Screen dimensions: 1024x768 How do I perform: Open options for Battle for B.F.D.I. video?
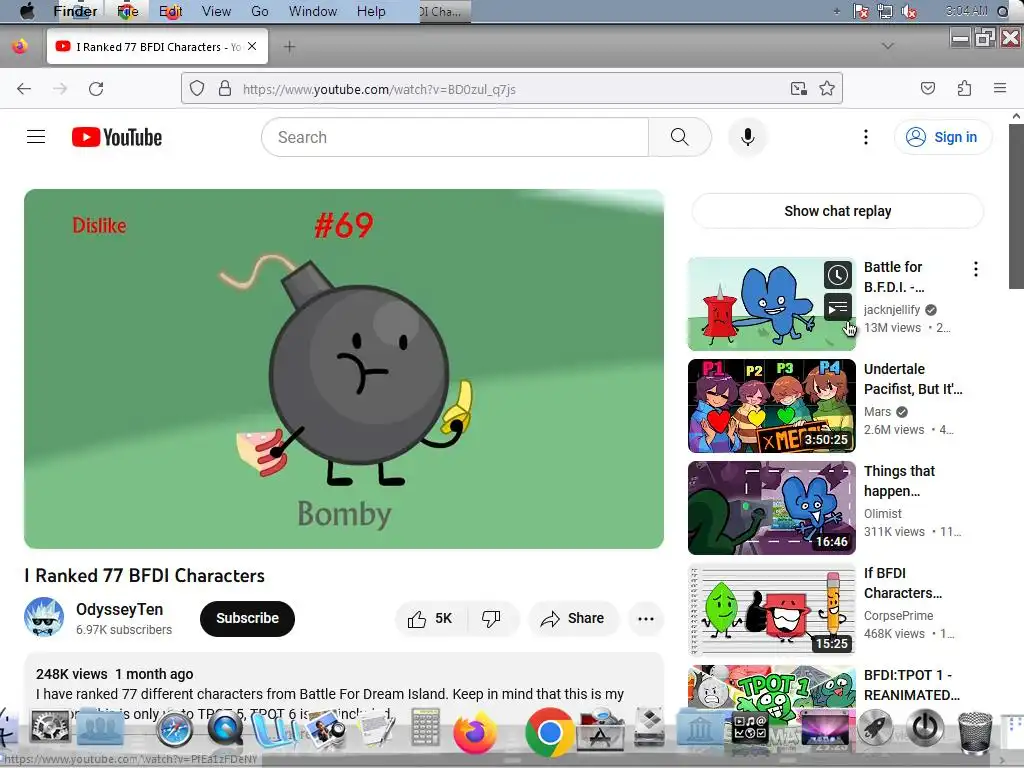976,269
